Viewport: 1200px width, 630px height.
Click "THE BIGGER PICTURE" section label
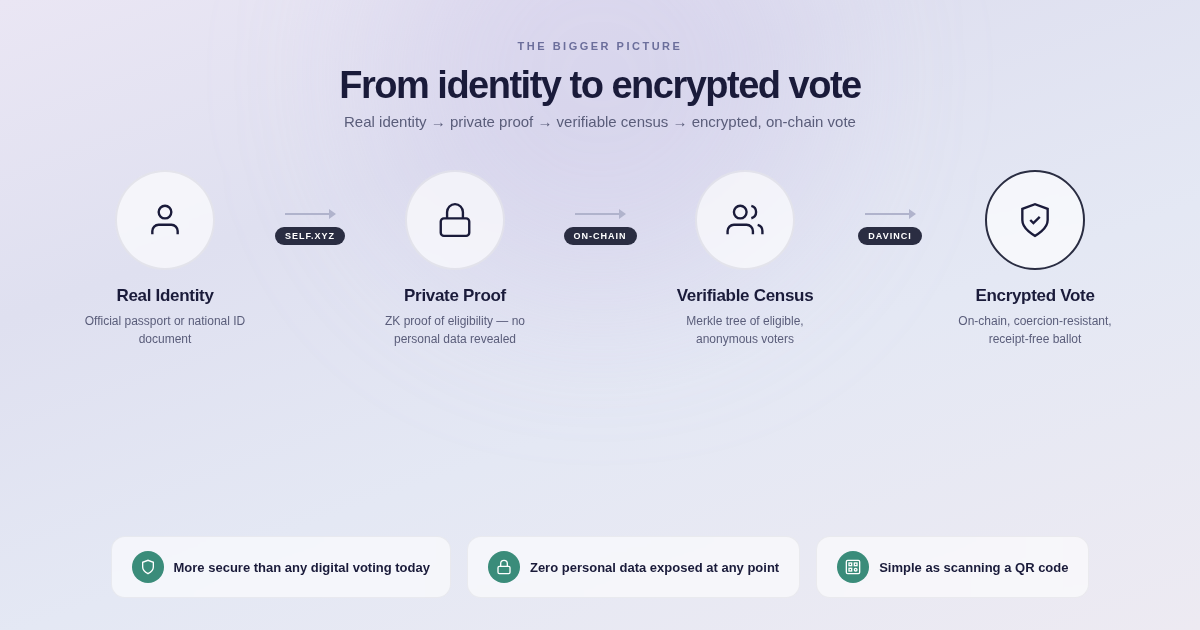click(x=600, y=46)
